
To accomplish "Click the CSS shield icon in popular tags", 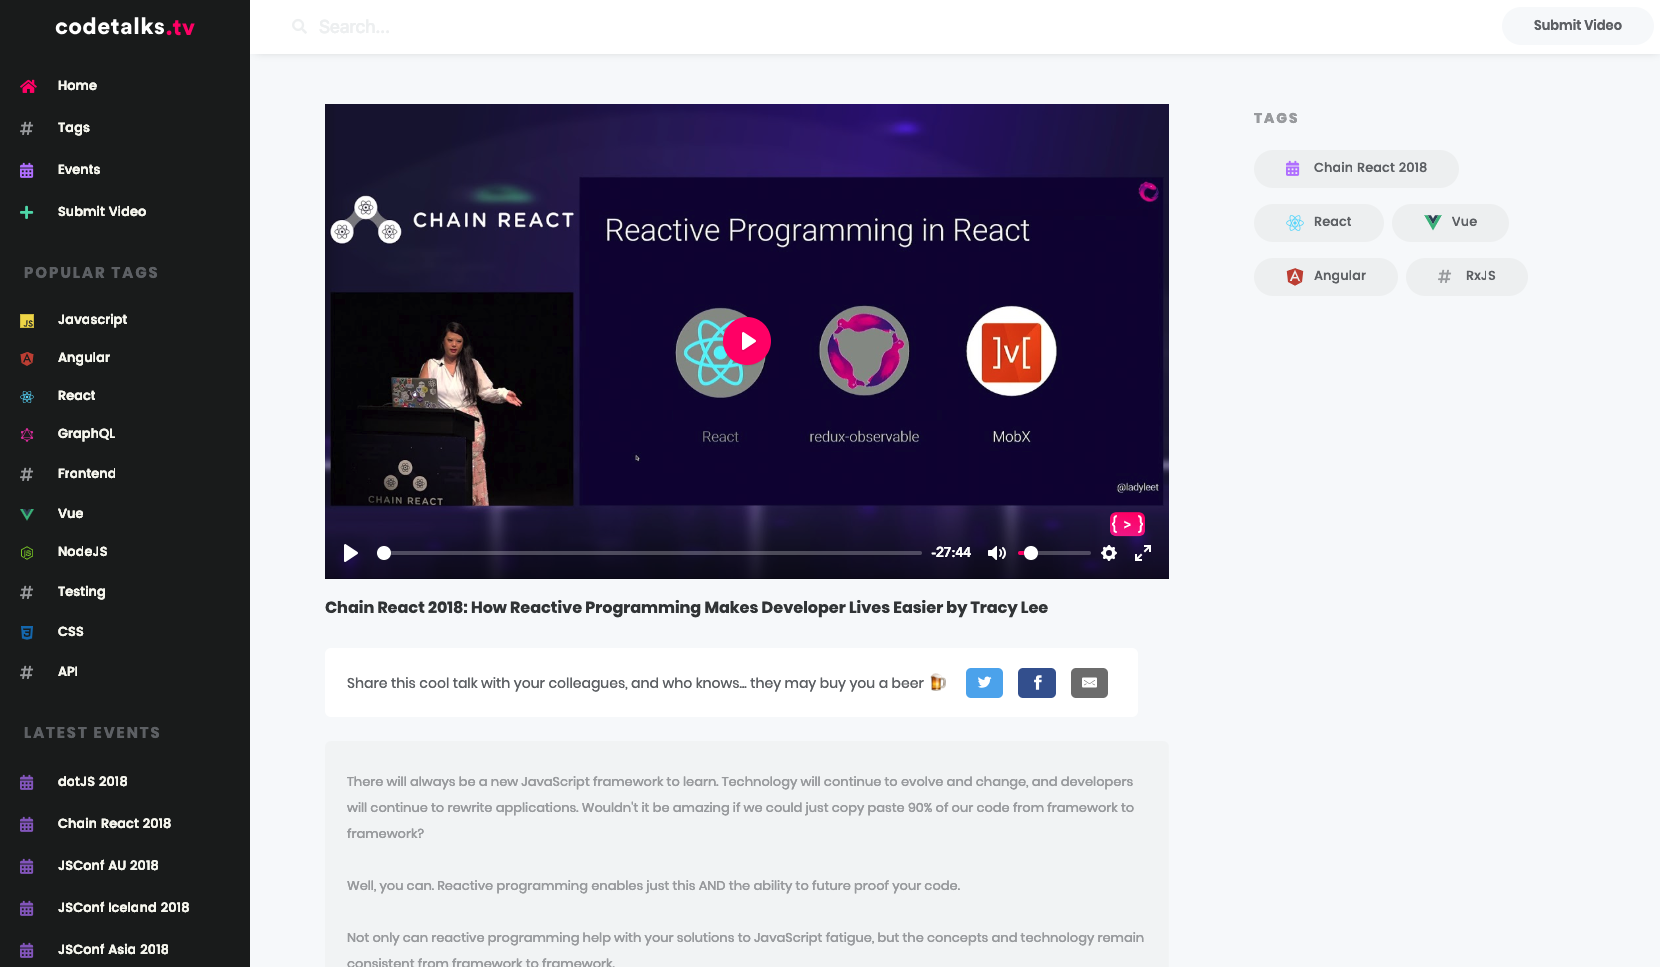I will 27,632.
